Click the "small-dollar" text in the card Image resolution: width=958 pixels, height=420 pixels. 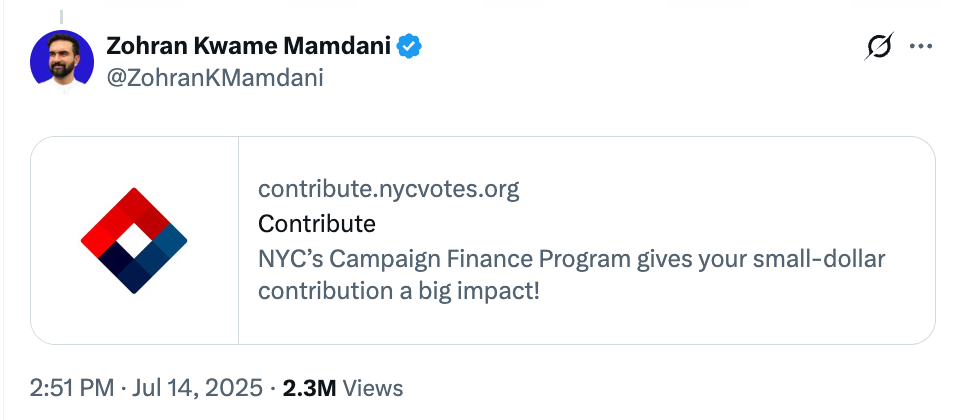[819, 259]
